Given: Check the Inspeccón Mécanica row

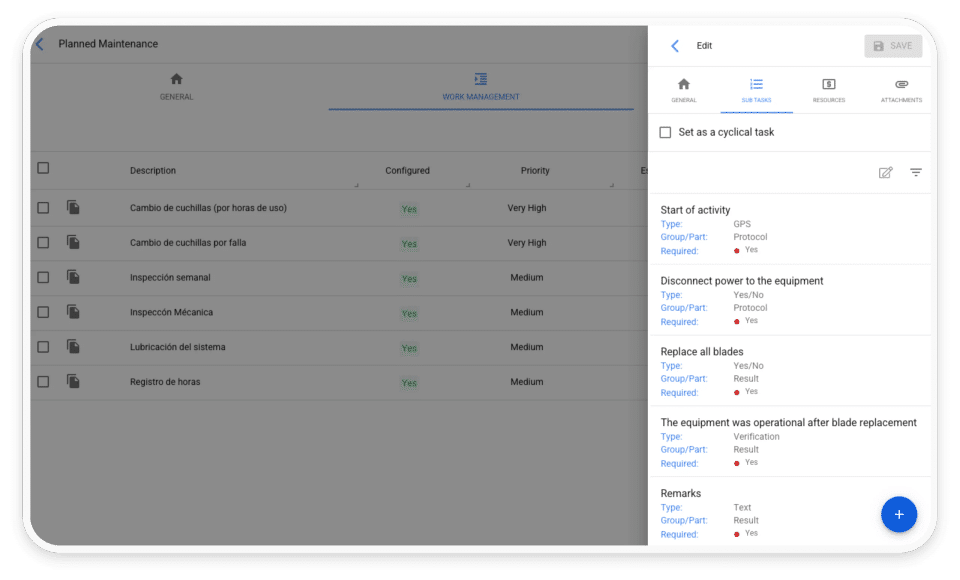Looking at the screenshot, I should 43,312.
